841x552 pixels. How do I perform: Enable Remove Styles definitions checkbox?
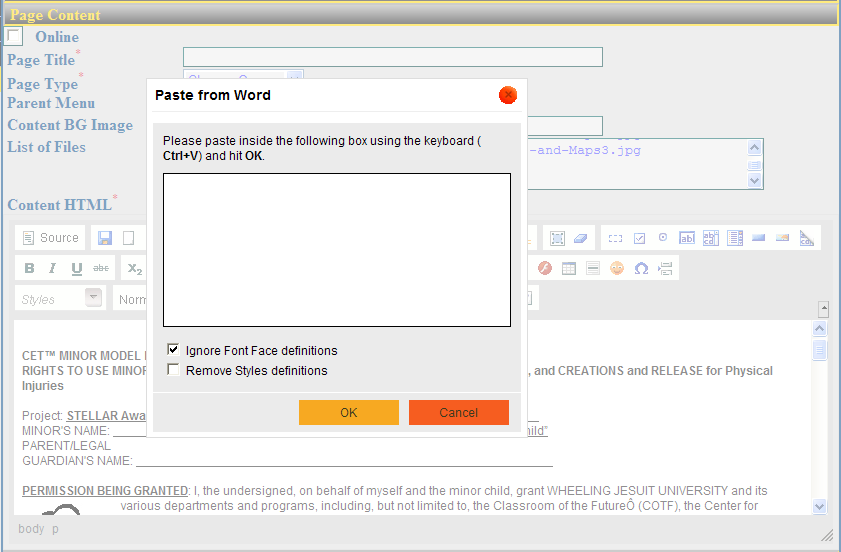pos(174,370)
